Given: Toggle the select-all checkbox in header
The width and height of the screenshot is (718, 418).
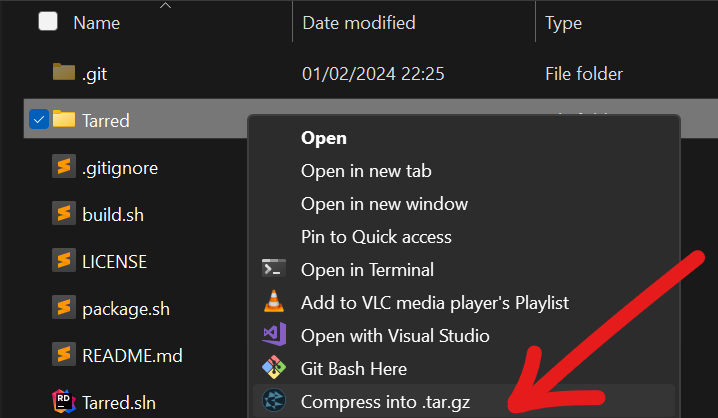Looking at the screenshot, I should (47, 22).
